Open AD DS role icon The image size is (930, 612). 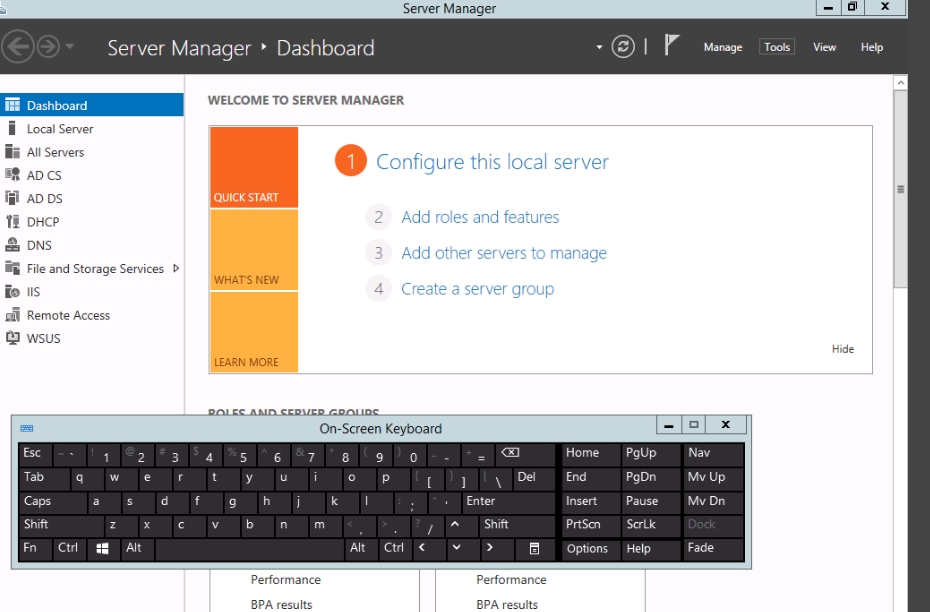[x=12, y=198]
